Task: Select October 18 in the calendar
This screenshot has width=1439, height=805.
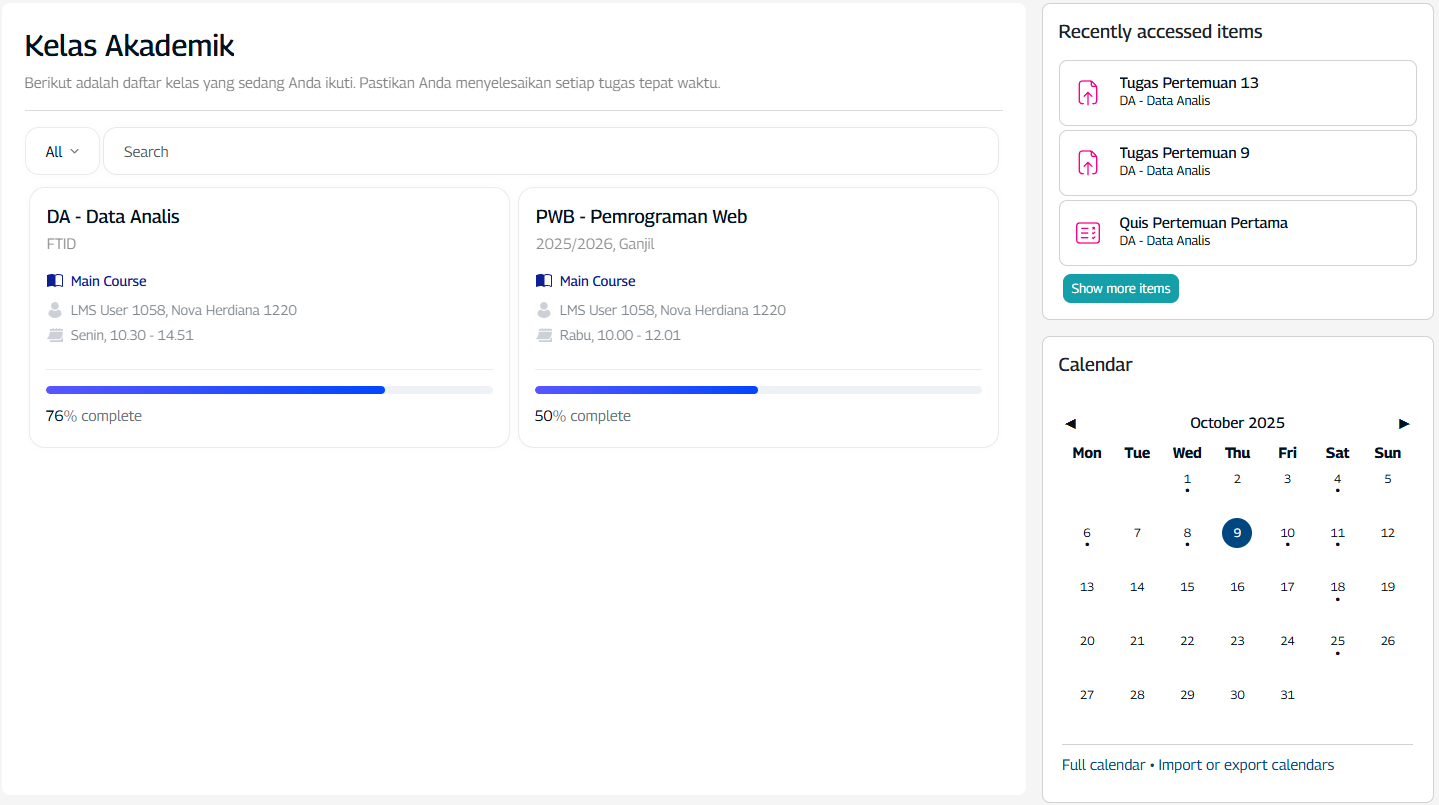Action: click(x=1337, y=587)
